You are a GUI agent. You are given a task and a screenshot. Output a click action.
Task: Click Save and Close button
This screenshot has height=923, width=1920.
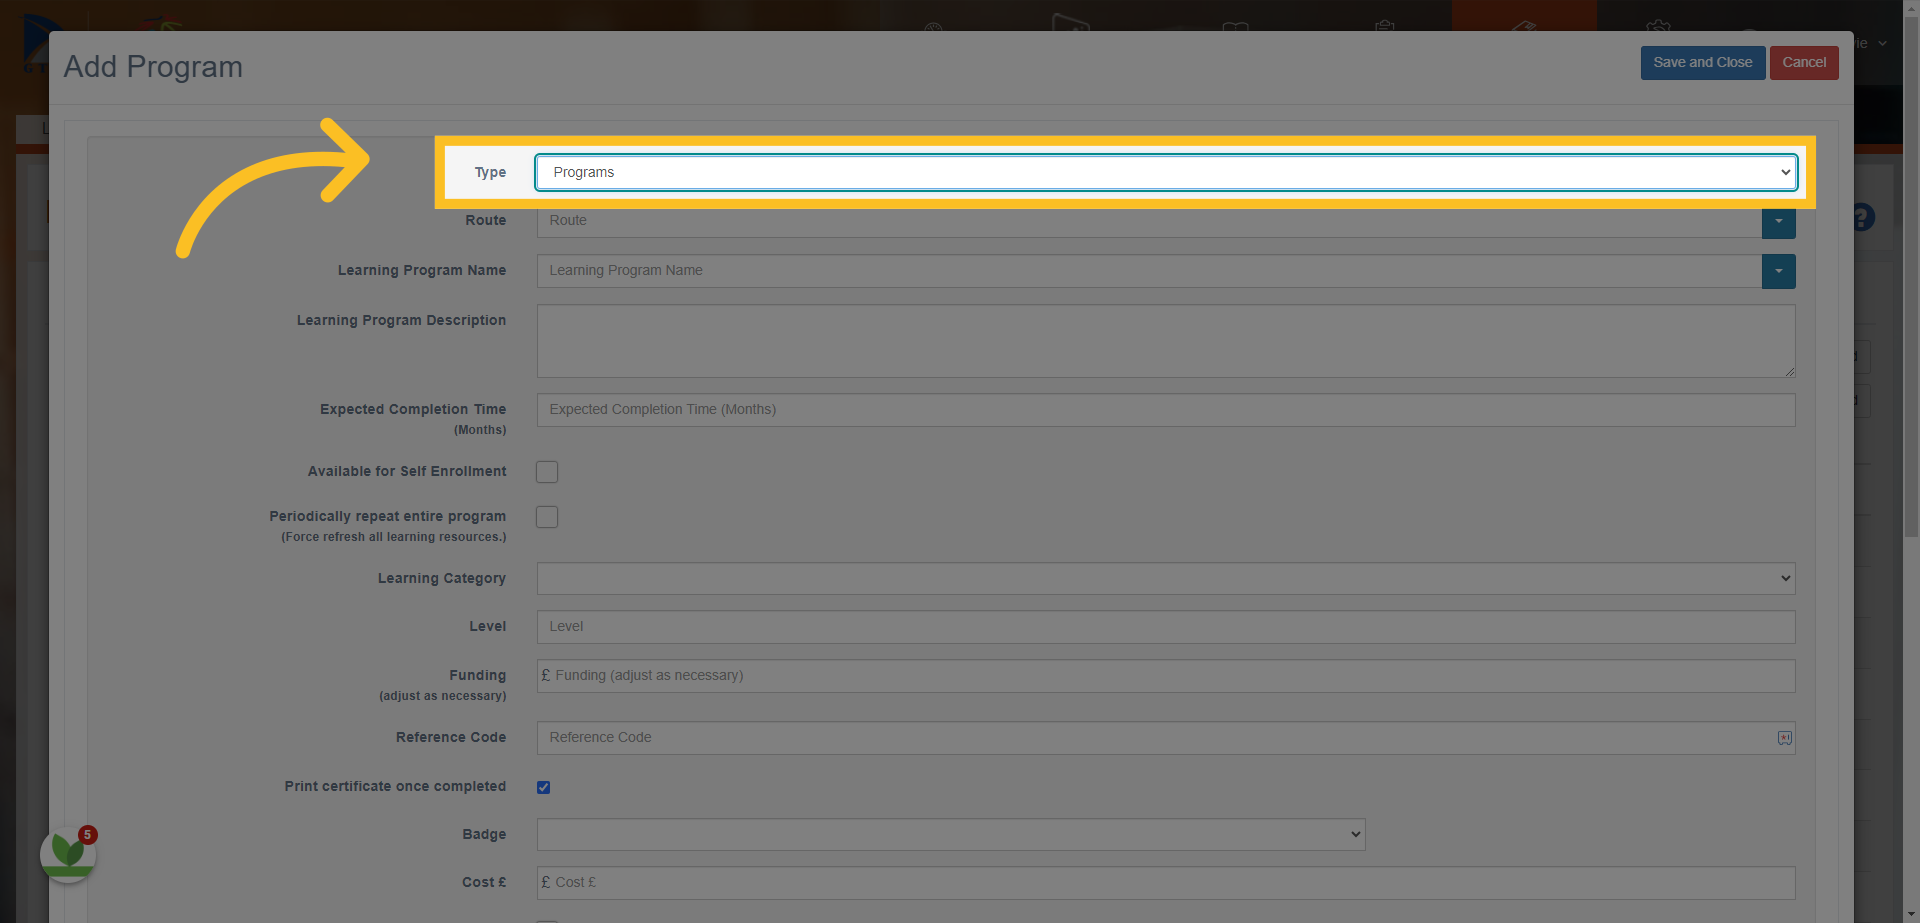[1702, 62]
